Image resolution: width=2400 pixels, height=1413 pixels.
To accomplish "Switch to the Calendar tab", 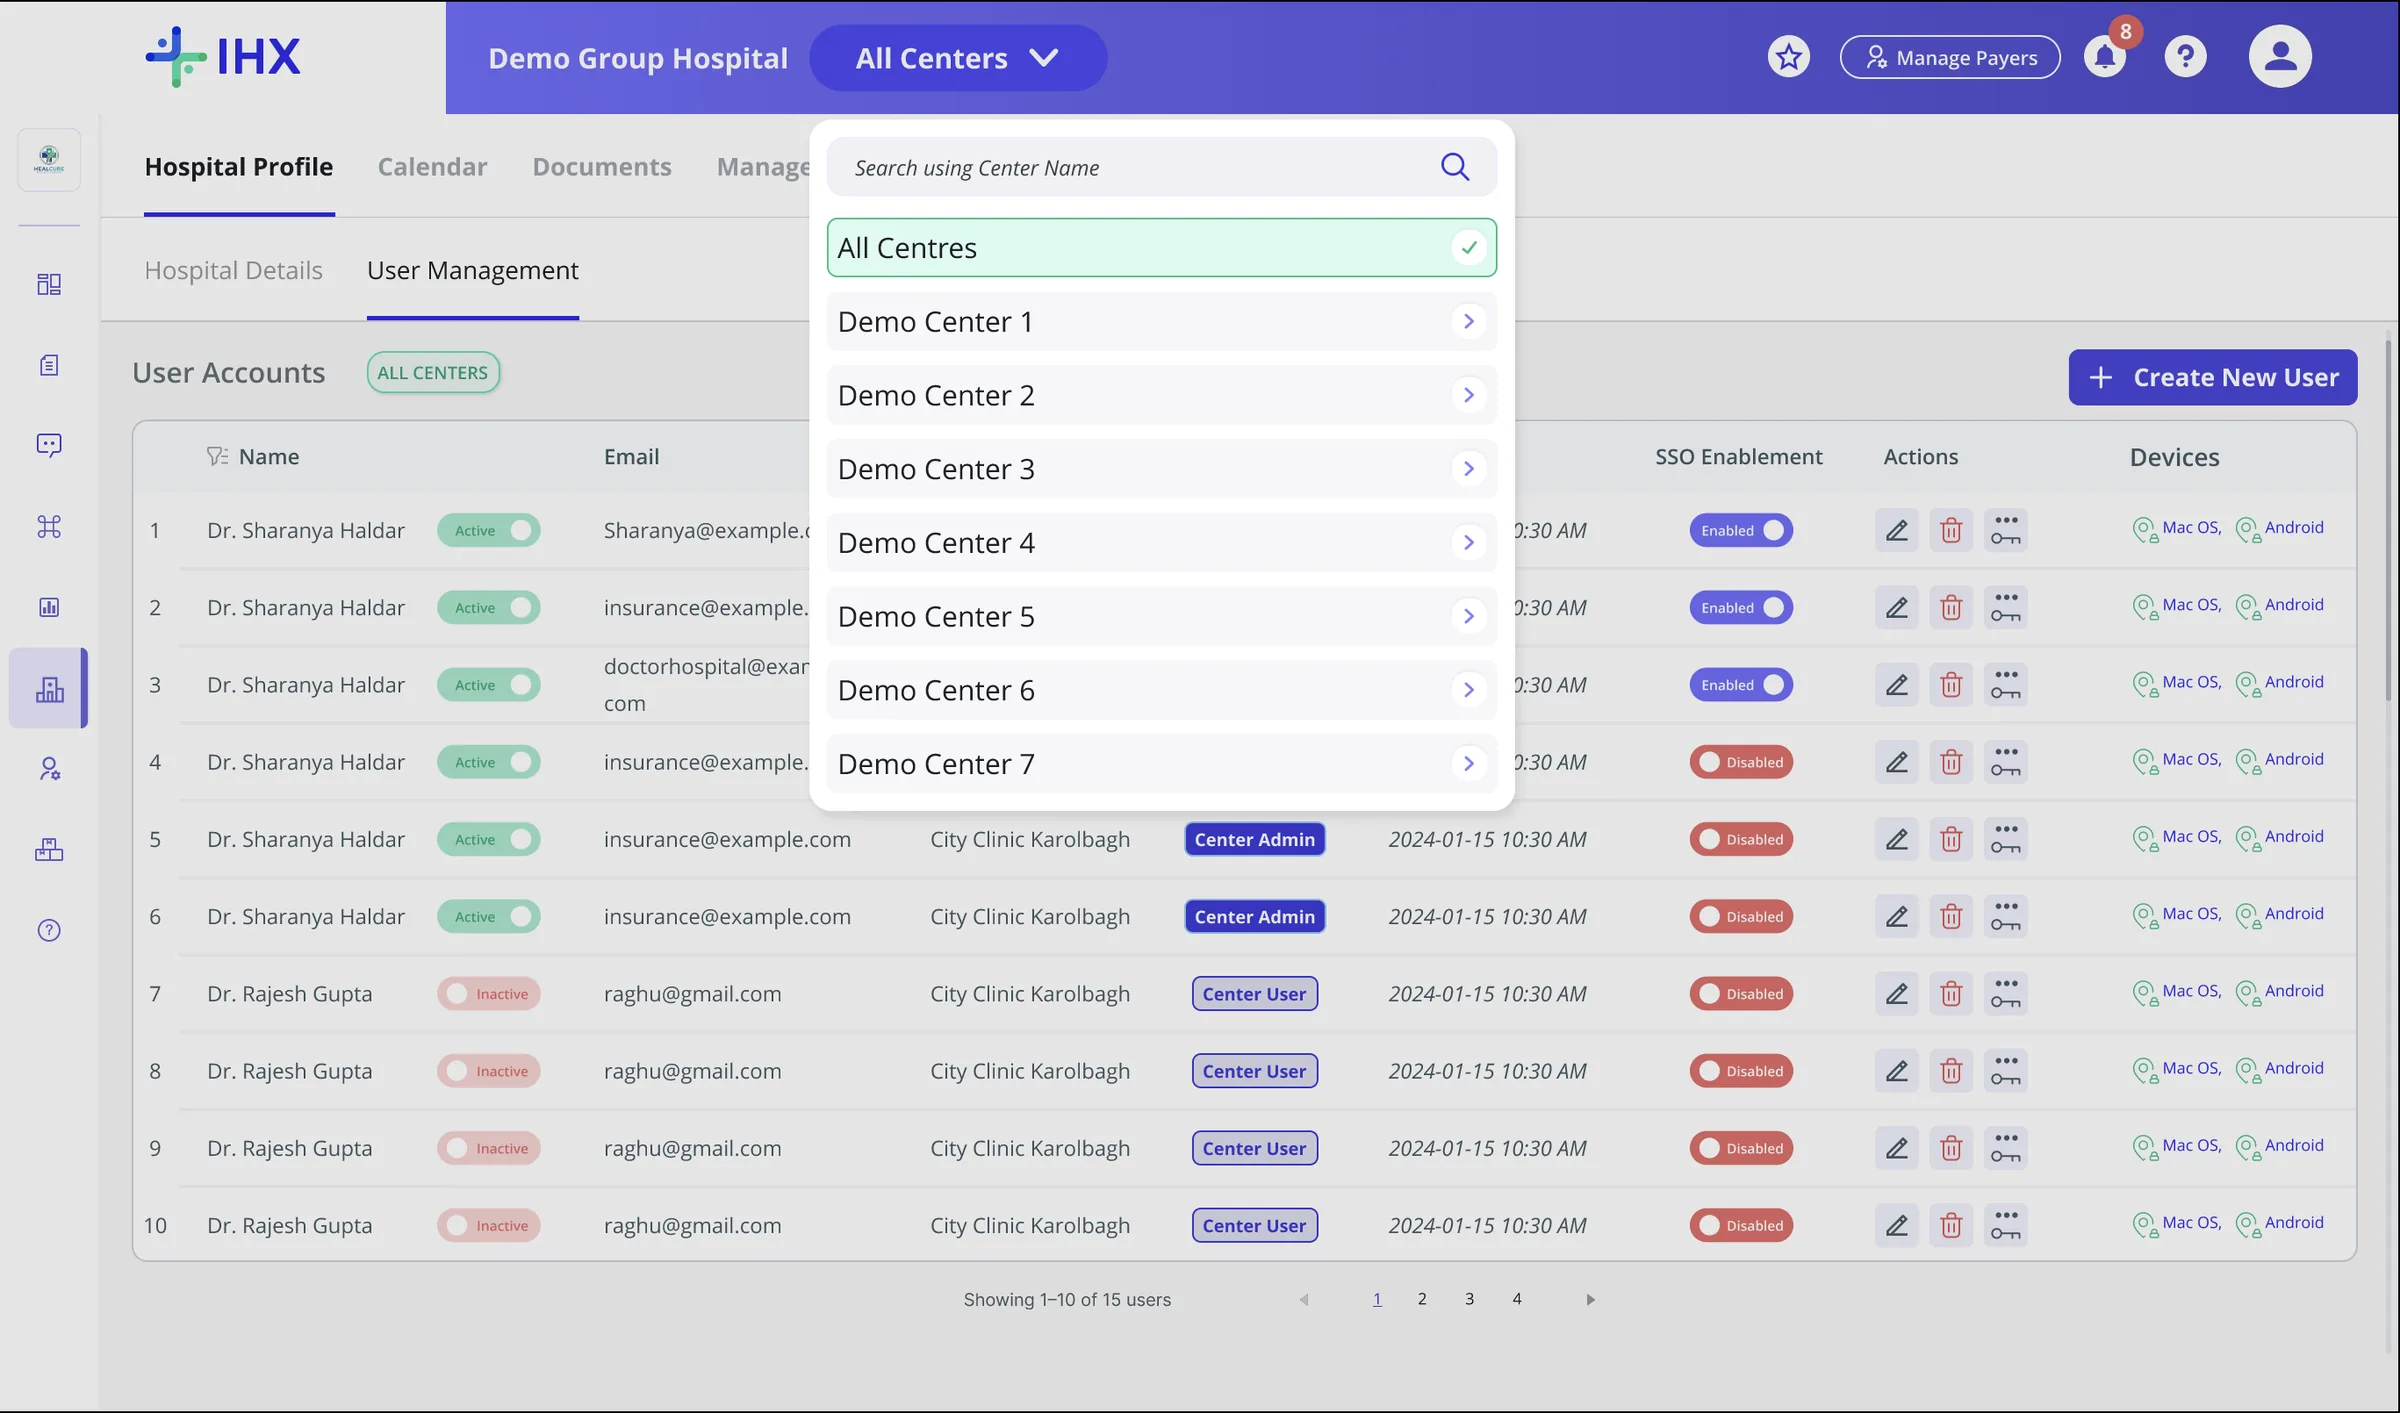I will (432, 166).
